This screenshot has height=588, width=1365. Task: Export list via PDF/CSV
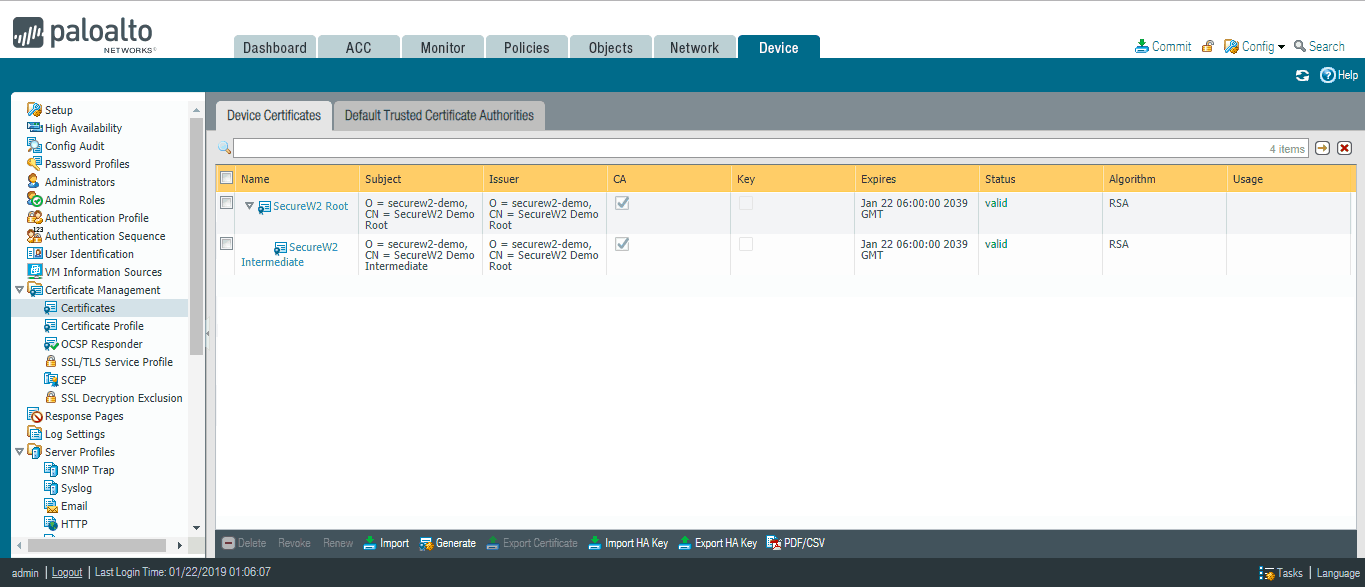click(x=796, y=543)
